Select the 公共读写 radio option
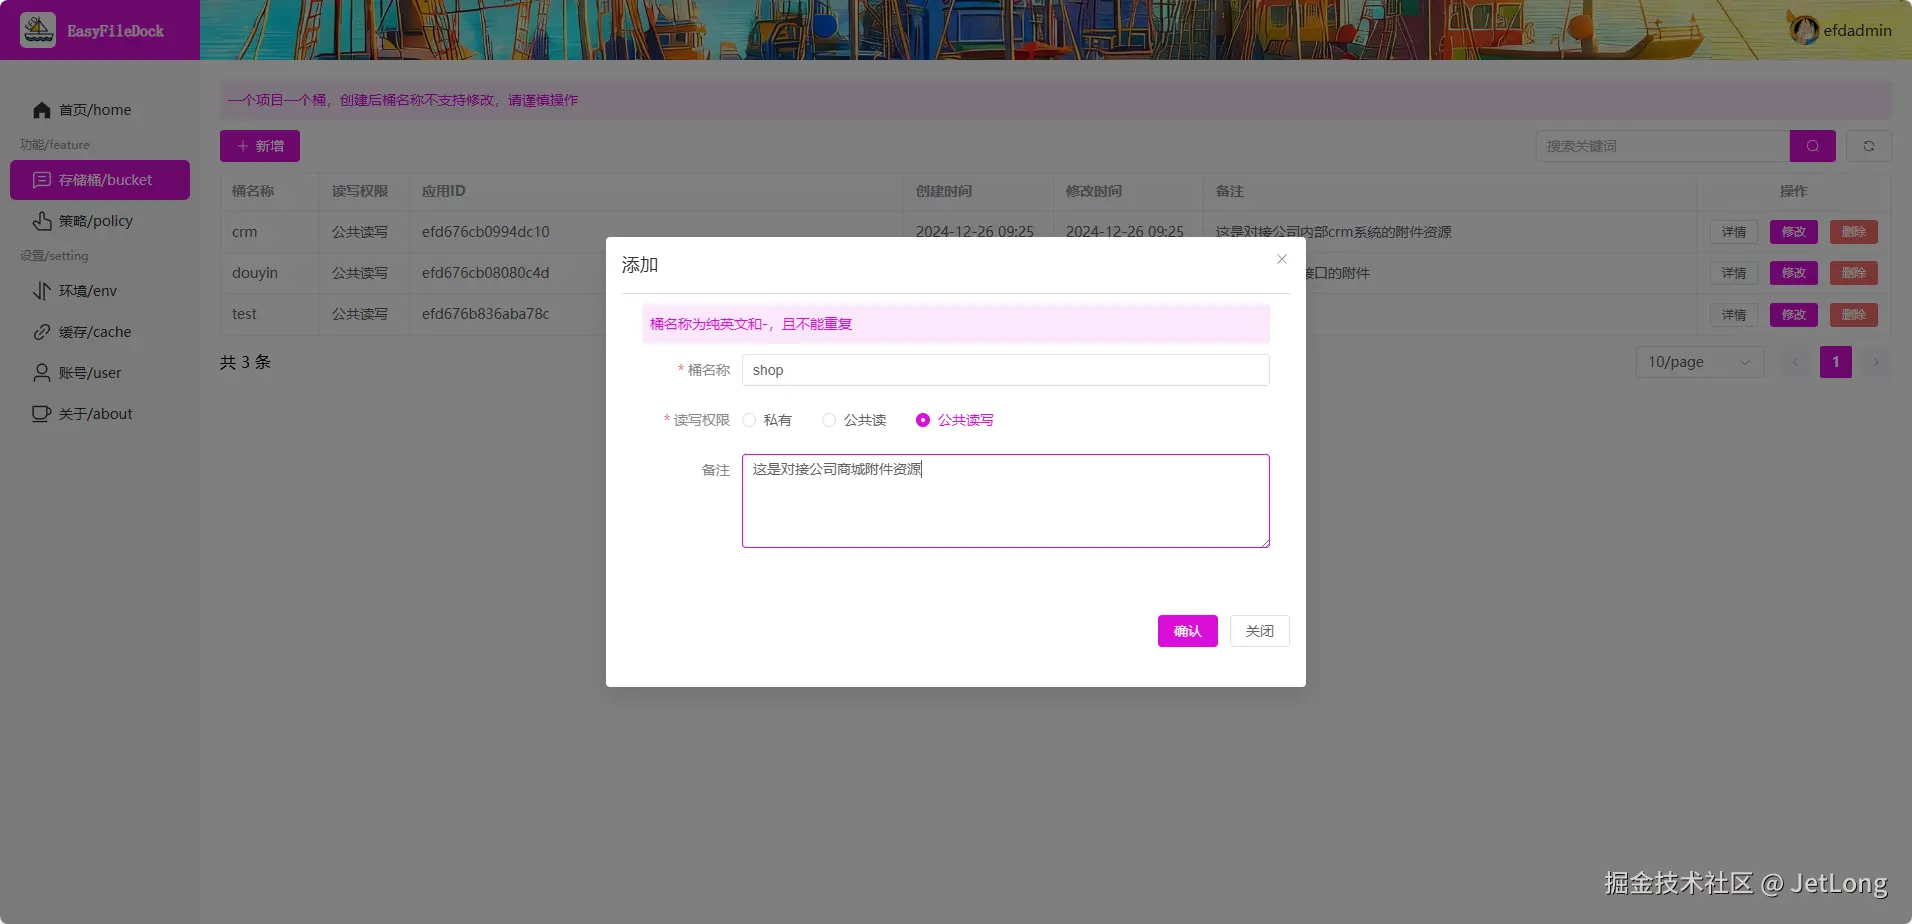Viewport: 1912px width, 924px height. [955, 420]
